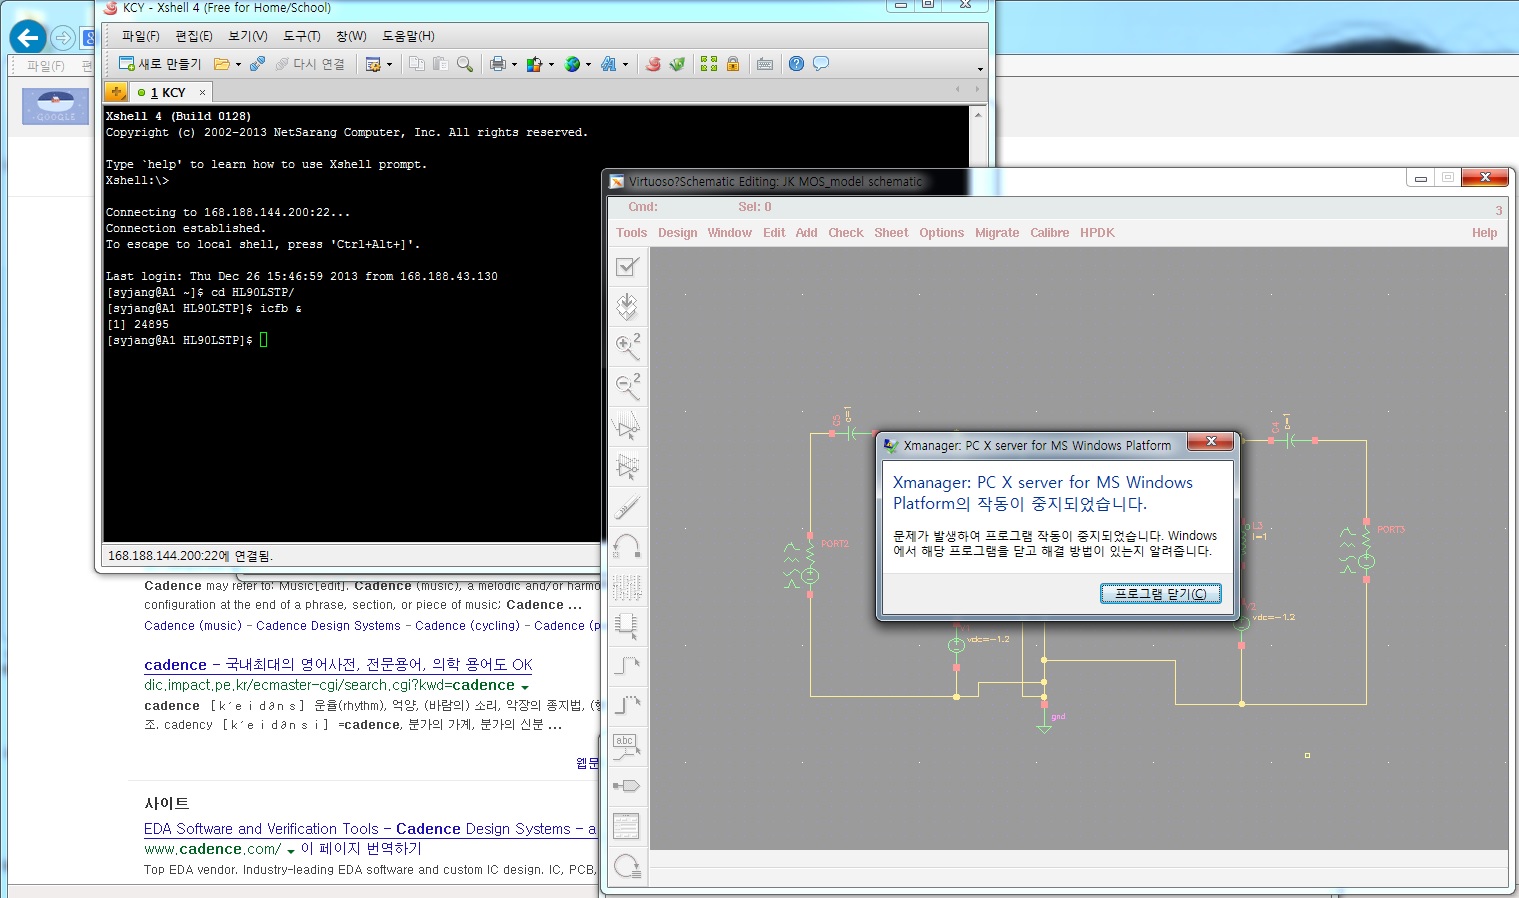1519x898 pixels.
Task: Click the lock icon on Xshell toolbar
Action: coord(733,64)
